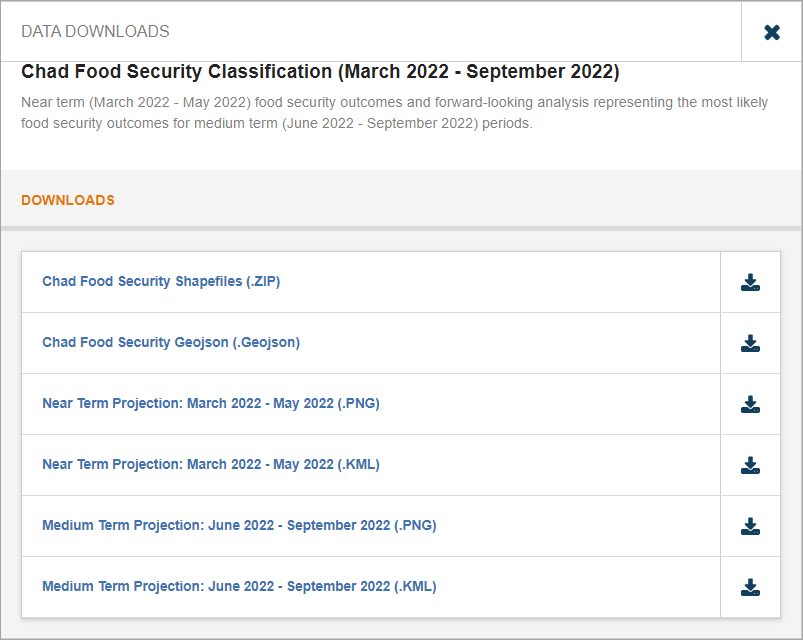Image resolution: width=803 pixels, height=640 pixels.
Task: Open Medium Term Projection (.PNG) link
Action: pos(239,526)
